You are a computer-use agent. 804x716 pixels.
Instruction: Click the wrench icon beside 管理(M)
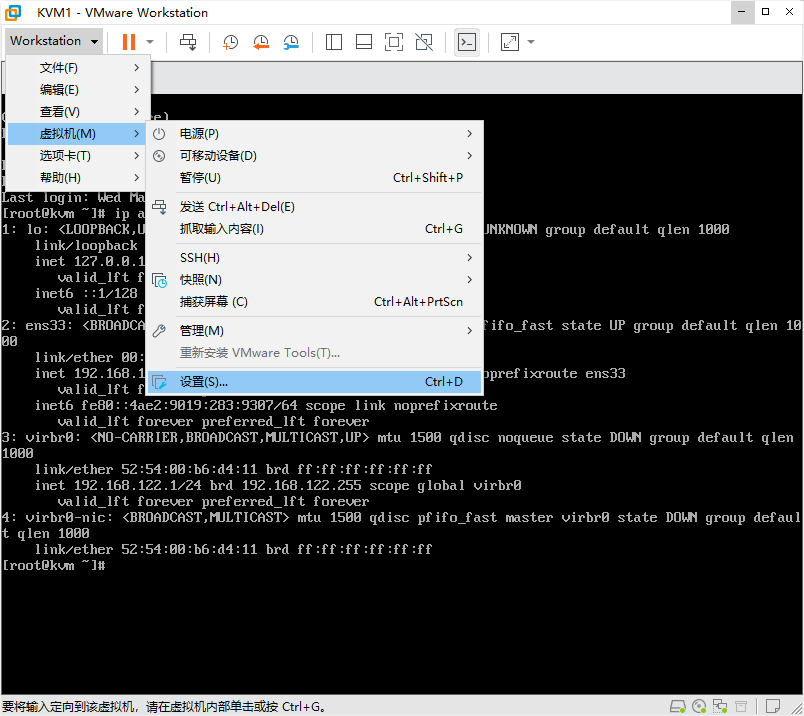point(159,331)
